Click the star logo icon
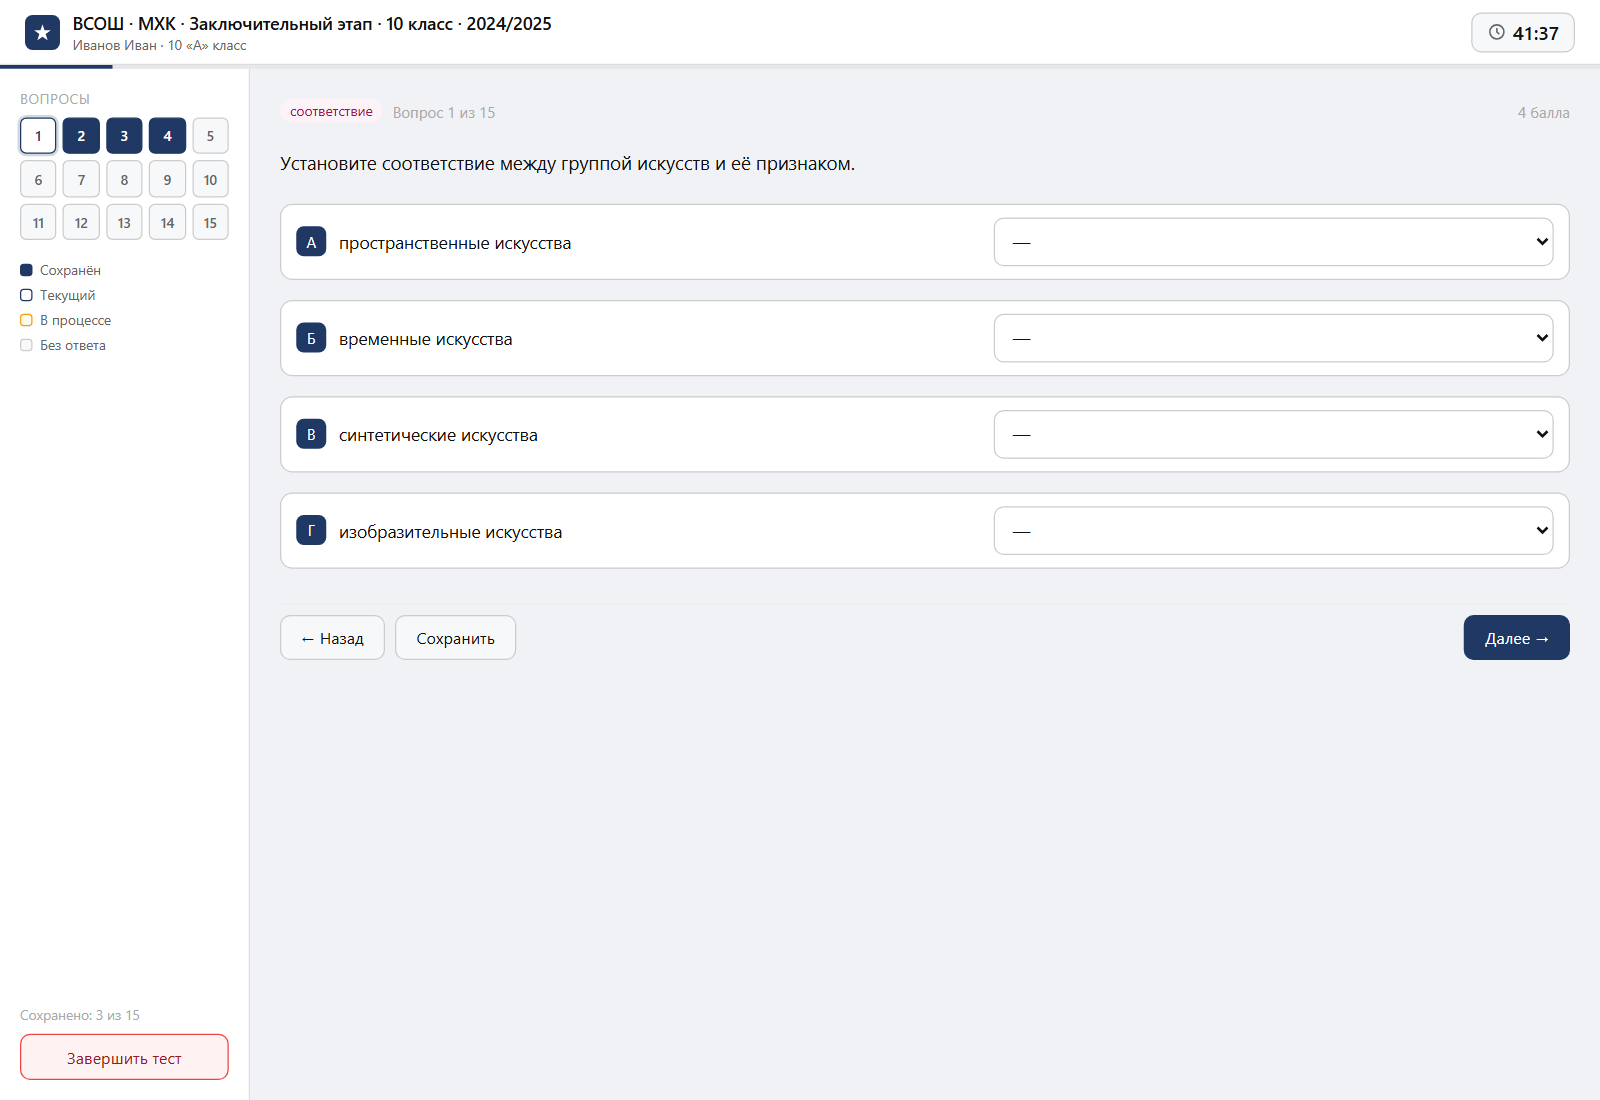1600x1100 pixels. [x=42, y=33]
